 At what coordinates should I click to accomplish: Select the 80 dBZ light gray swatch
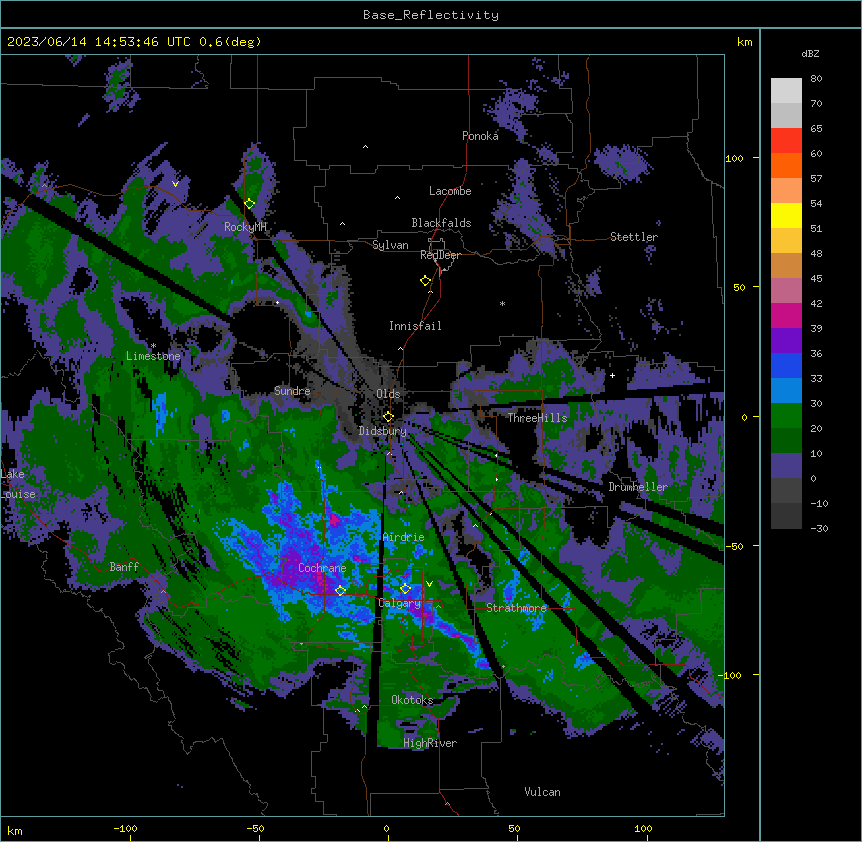[786, 91]
